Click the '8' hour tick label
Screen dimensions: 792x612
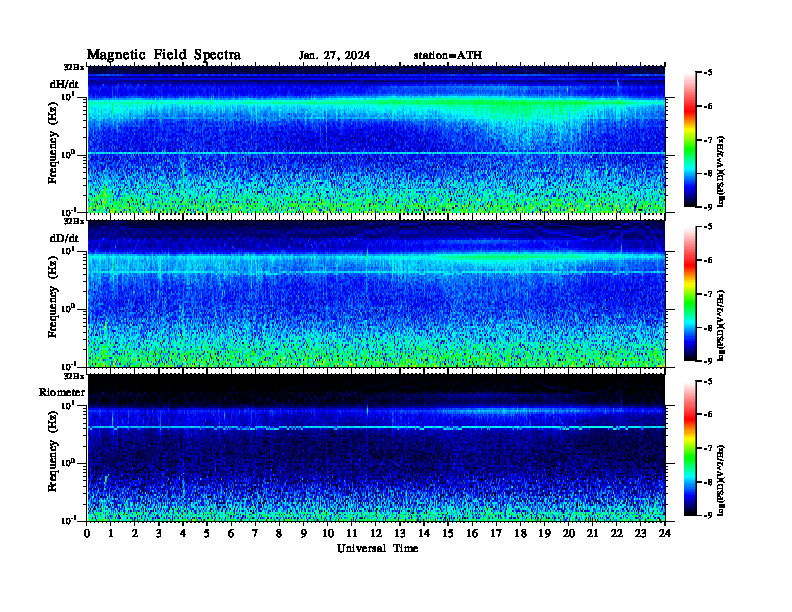[279, 534]
